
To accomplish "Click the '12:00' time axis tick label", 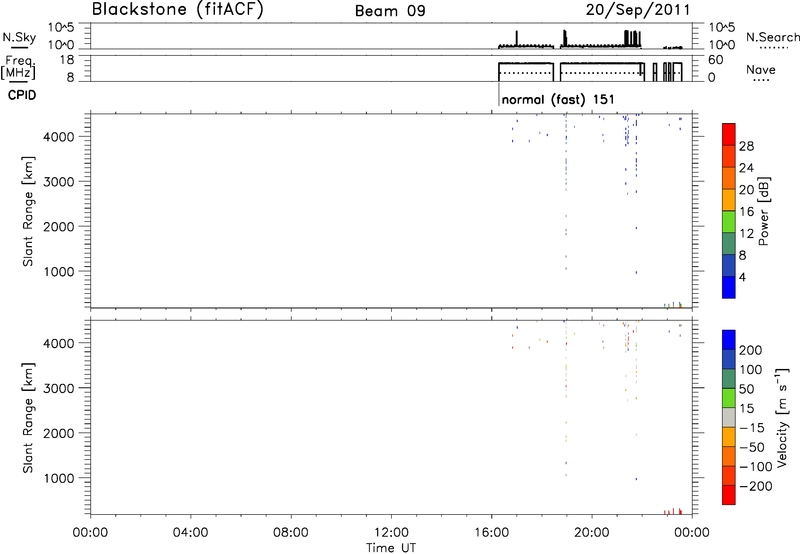I will [x=391, y=533].
